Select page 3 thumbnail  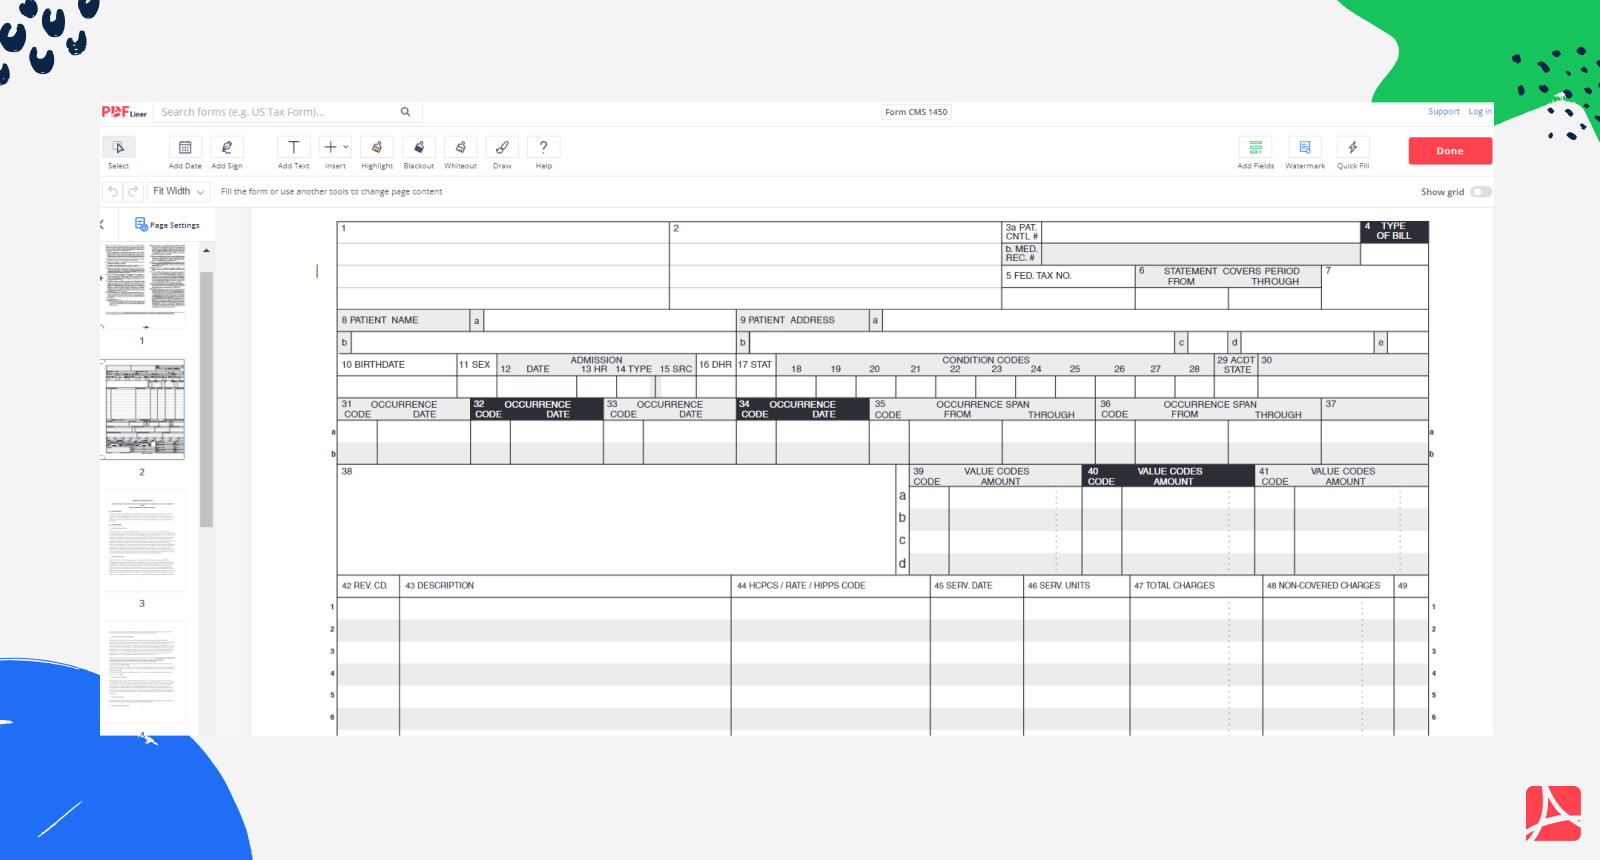pyautogui.click(x=144, y=540)
